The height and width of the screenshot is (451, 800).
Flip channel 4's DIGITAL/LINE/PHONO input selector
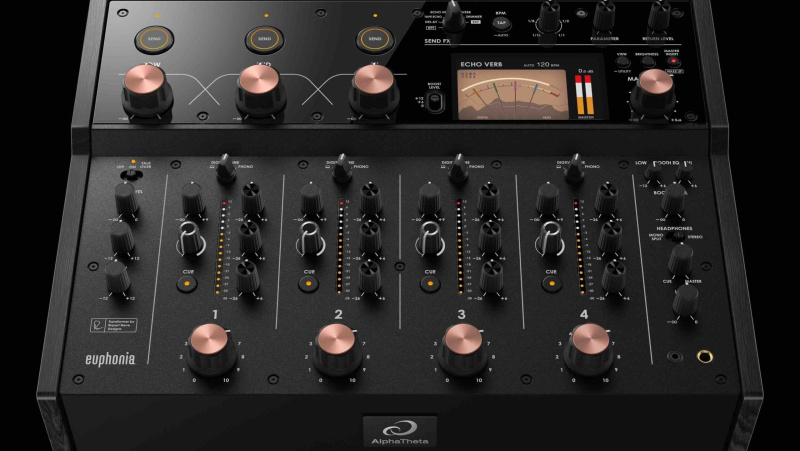574,168
